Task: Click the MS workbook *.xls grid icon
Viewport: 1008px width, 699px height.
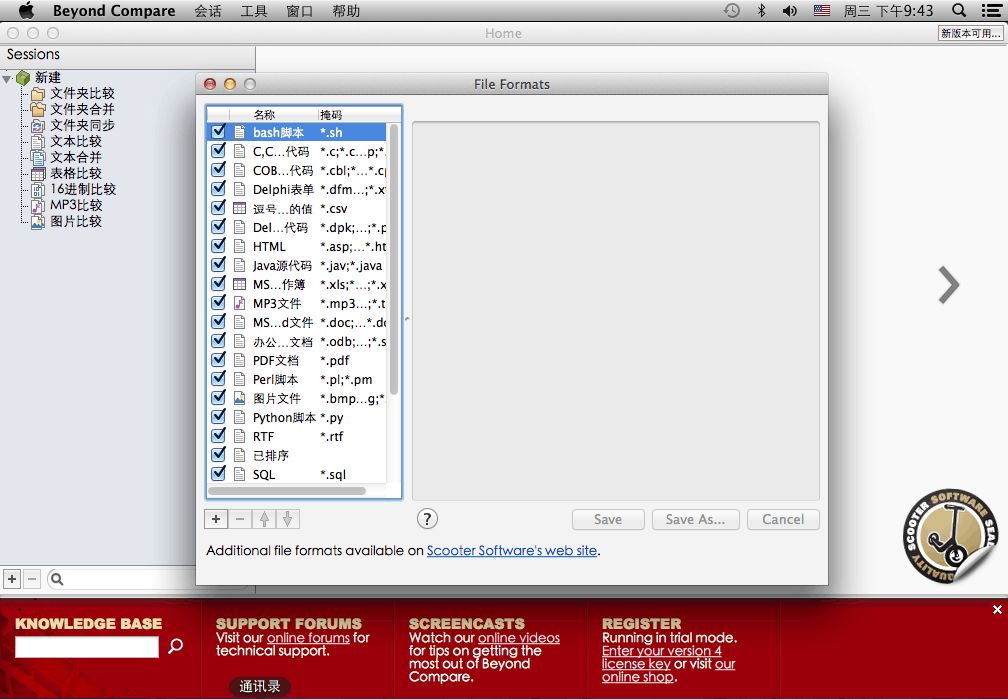Action: tap(239, 284)
